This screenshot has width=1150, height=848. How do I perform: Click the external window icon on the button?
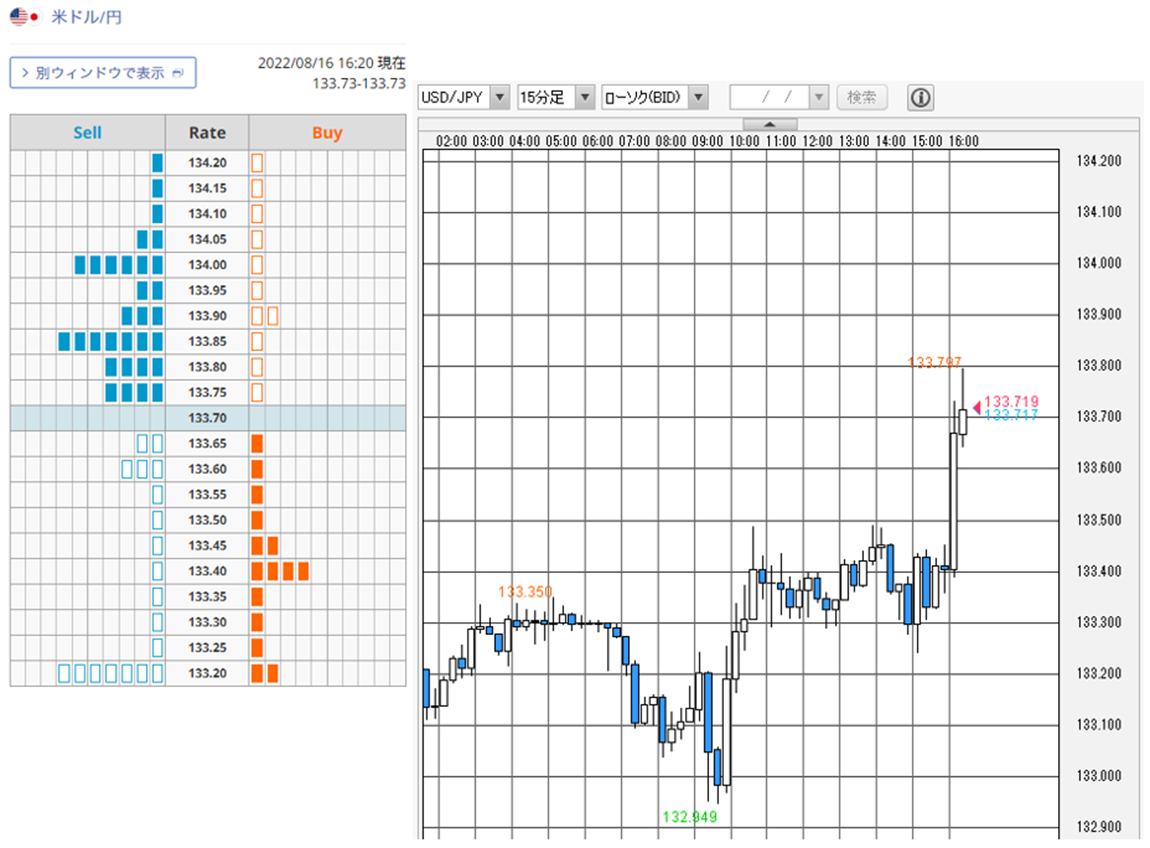coord(177,73)
